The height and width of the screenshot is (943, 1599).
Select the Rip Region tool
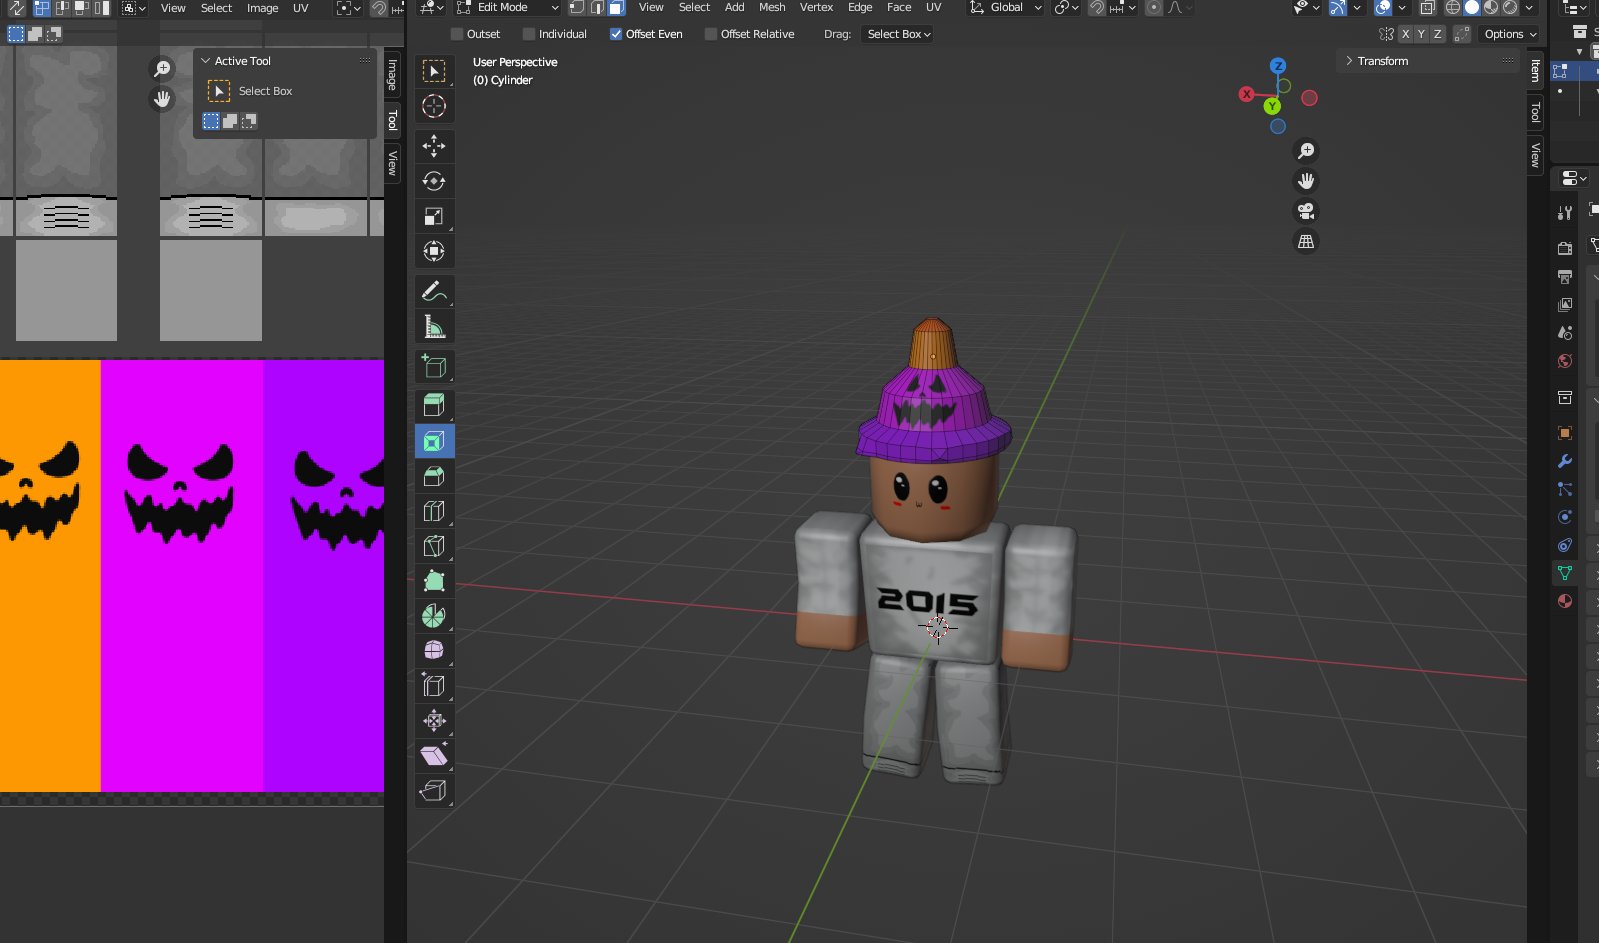click(x=434, y=790)
